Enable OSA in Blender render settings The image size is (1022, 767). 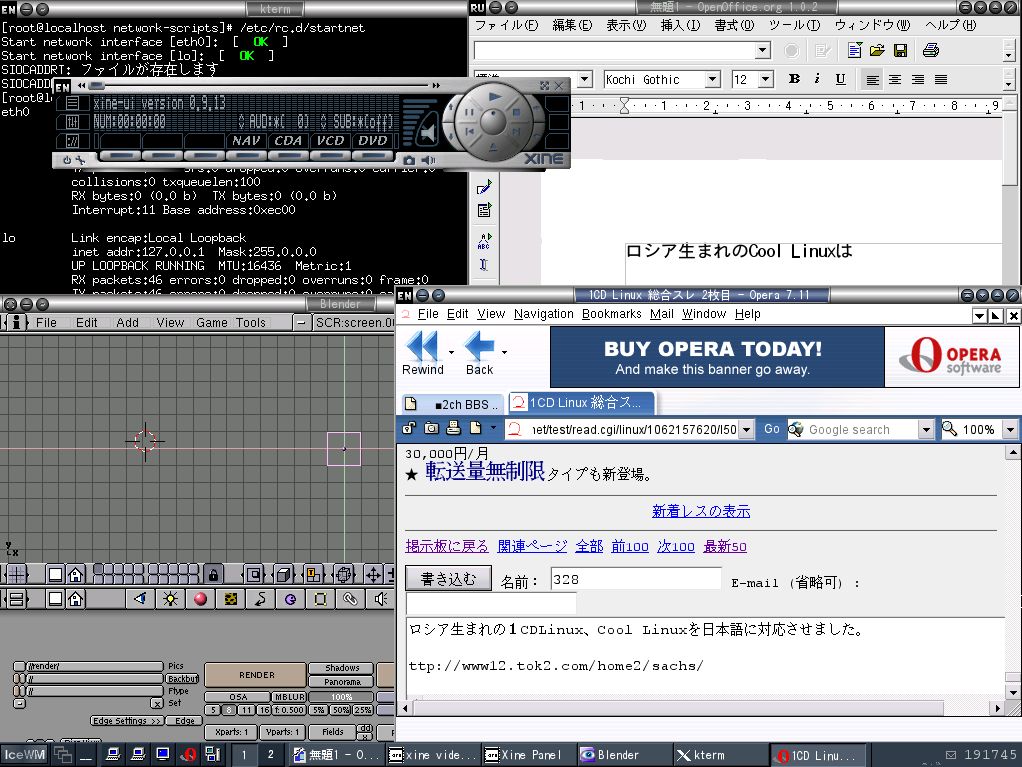click(238, 697)
